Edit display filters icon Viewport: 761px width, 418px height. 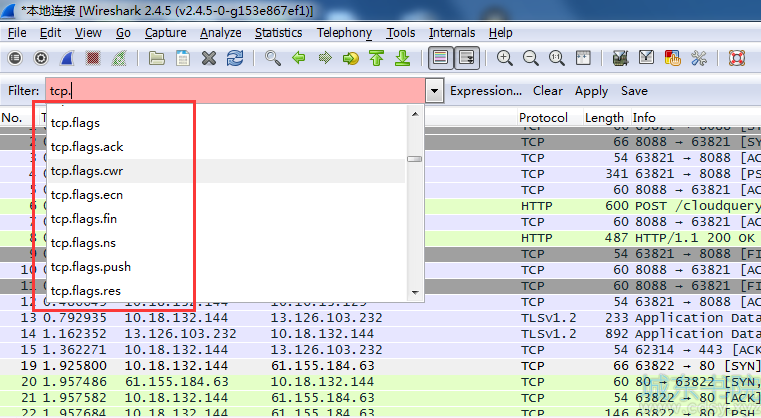coord(646,58)
